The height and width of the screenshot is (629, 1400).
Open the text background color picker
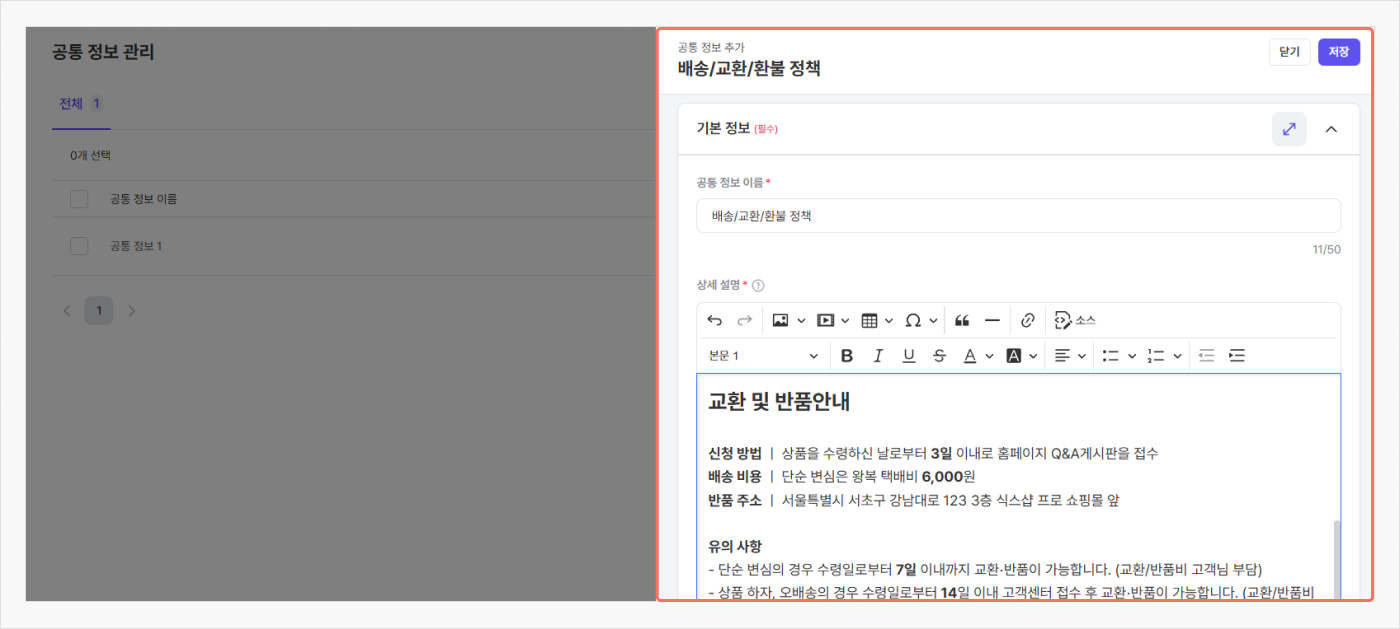[1022, 356]
